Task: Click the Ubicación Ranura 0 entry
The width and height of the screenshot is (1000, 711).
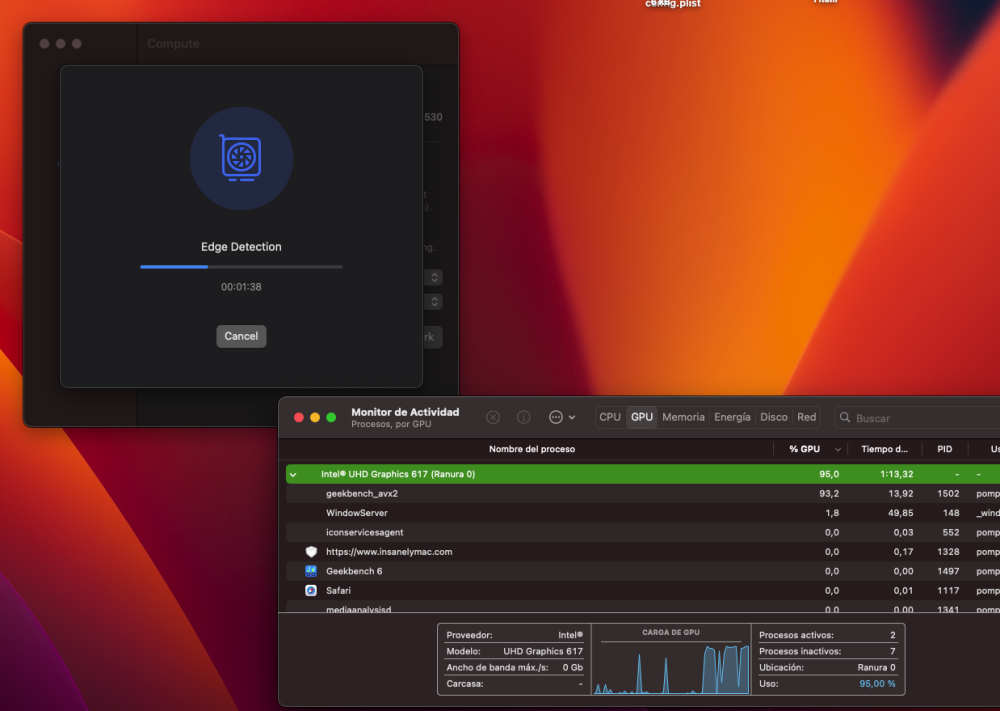Action: [x=827, y=668]
